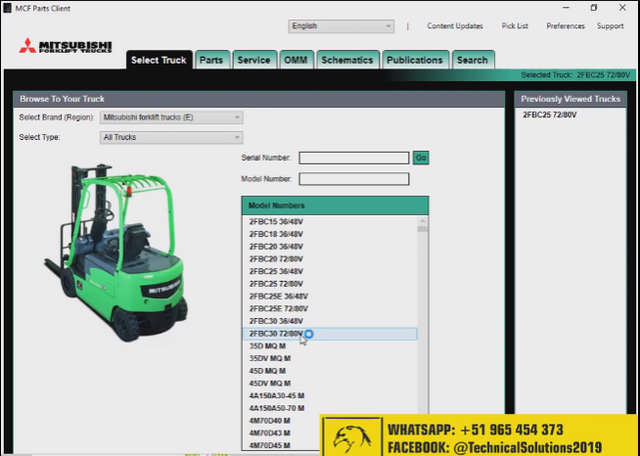Open the English language dropdown
The width and height of the screenshot is (640, 456).
tap(340, 26)
